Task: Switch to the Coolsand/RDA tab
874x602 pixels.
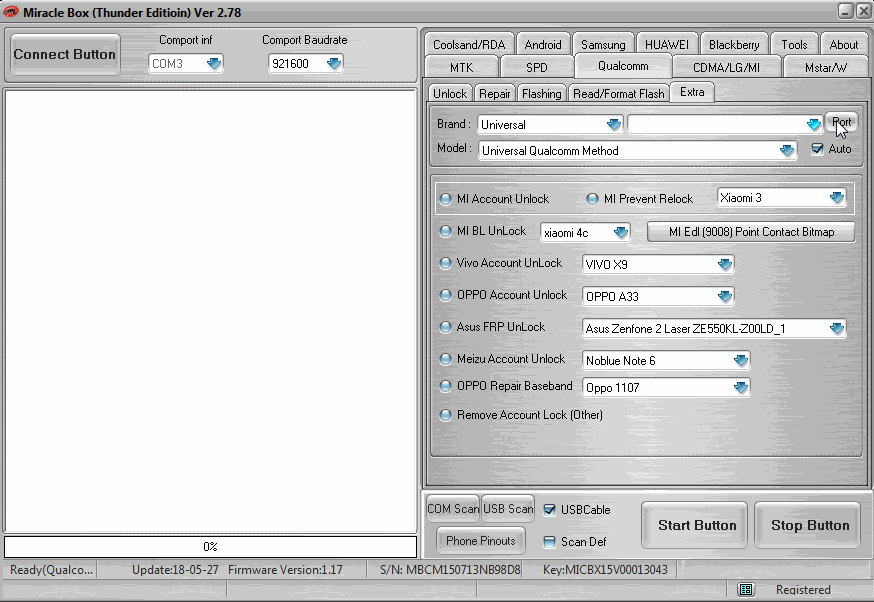Action: point(469,45)
